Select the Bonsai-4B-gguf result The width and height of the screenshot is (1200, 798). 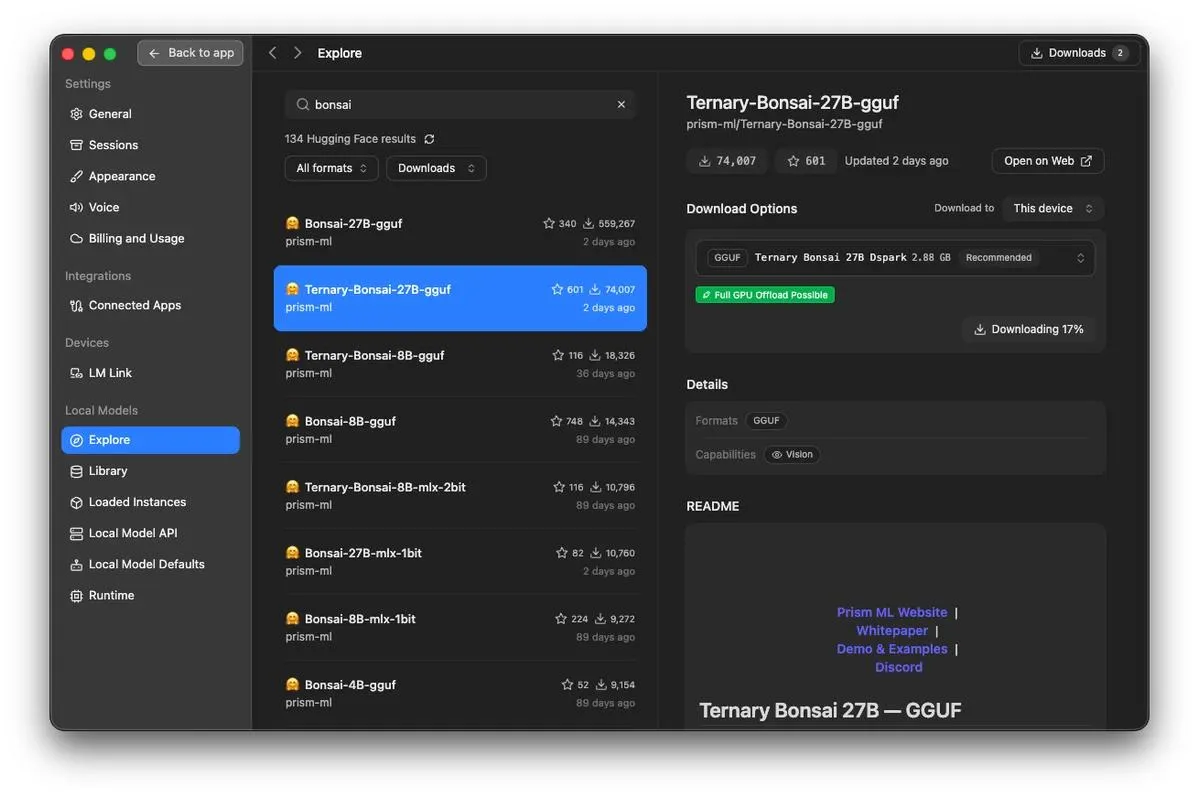460,694
